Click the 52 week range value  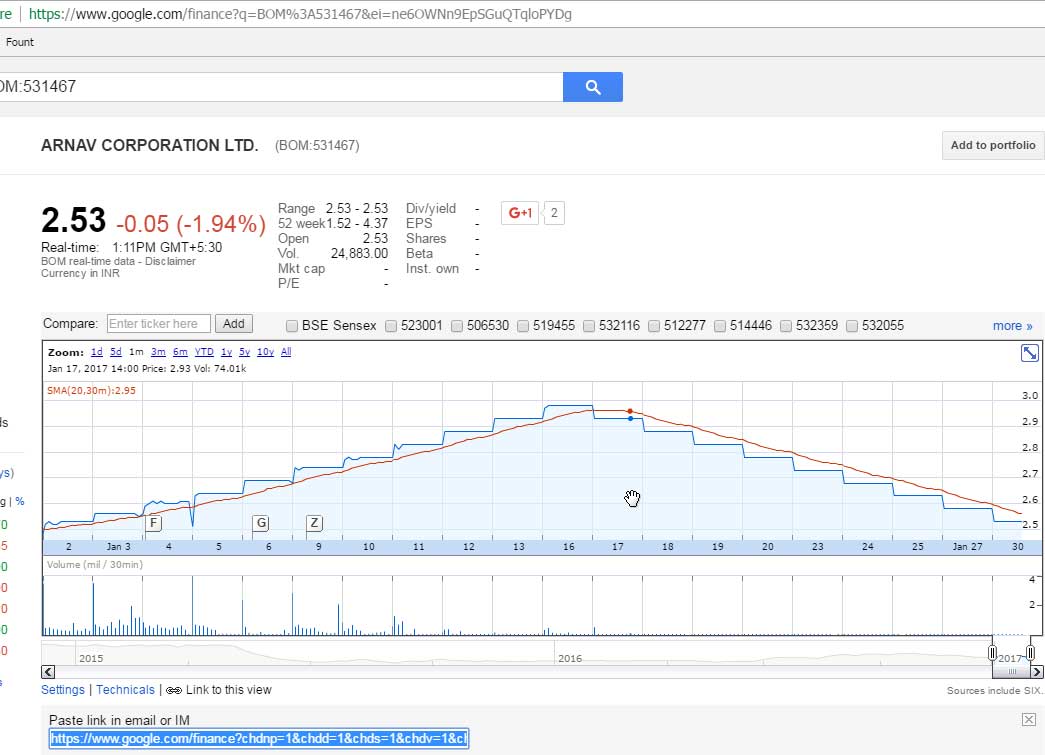click(x=357, y=223)
